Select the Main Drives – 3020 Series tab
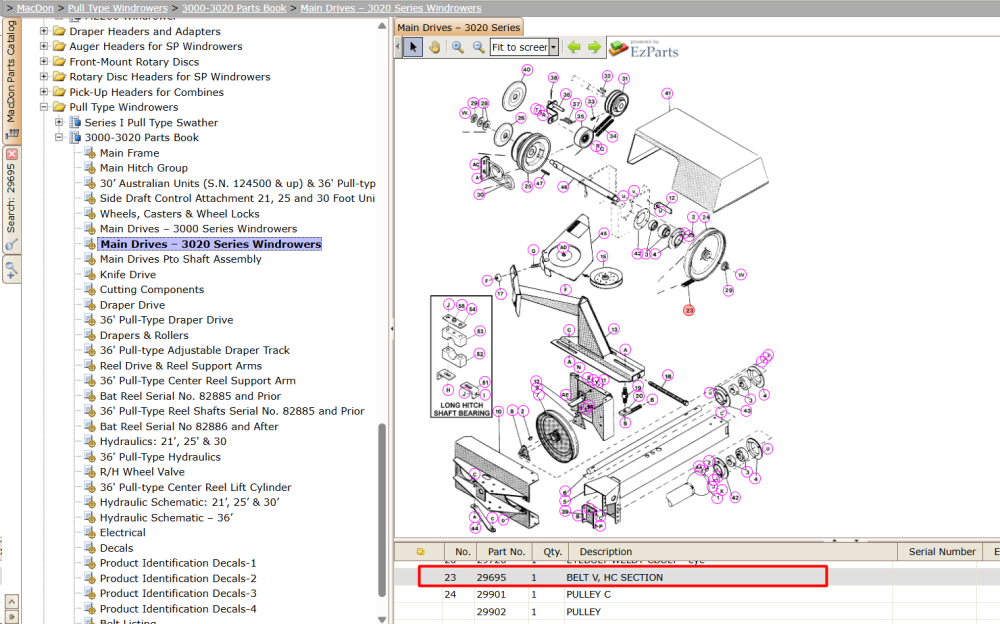 [x=459, y=27]
